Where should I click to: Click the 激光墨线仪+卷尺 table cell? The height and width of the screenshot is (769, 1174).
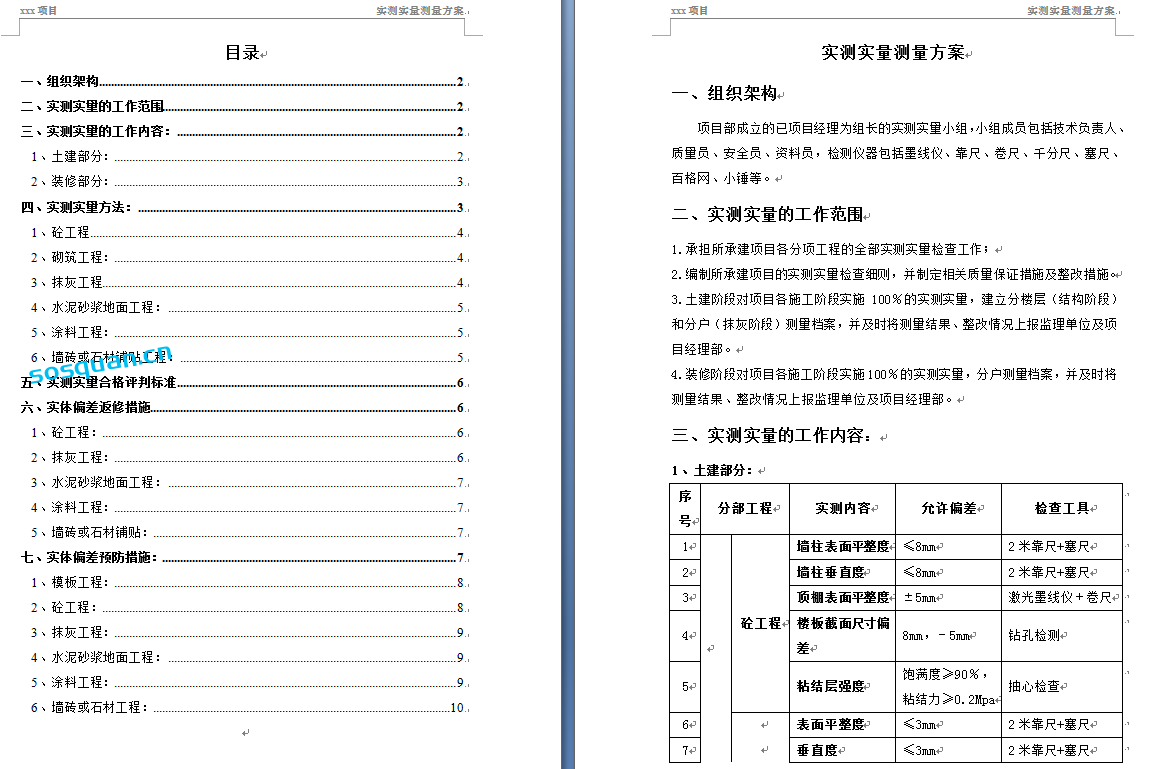coord(1060,598)
